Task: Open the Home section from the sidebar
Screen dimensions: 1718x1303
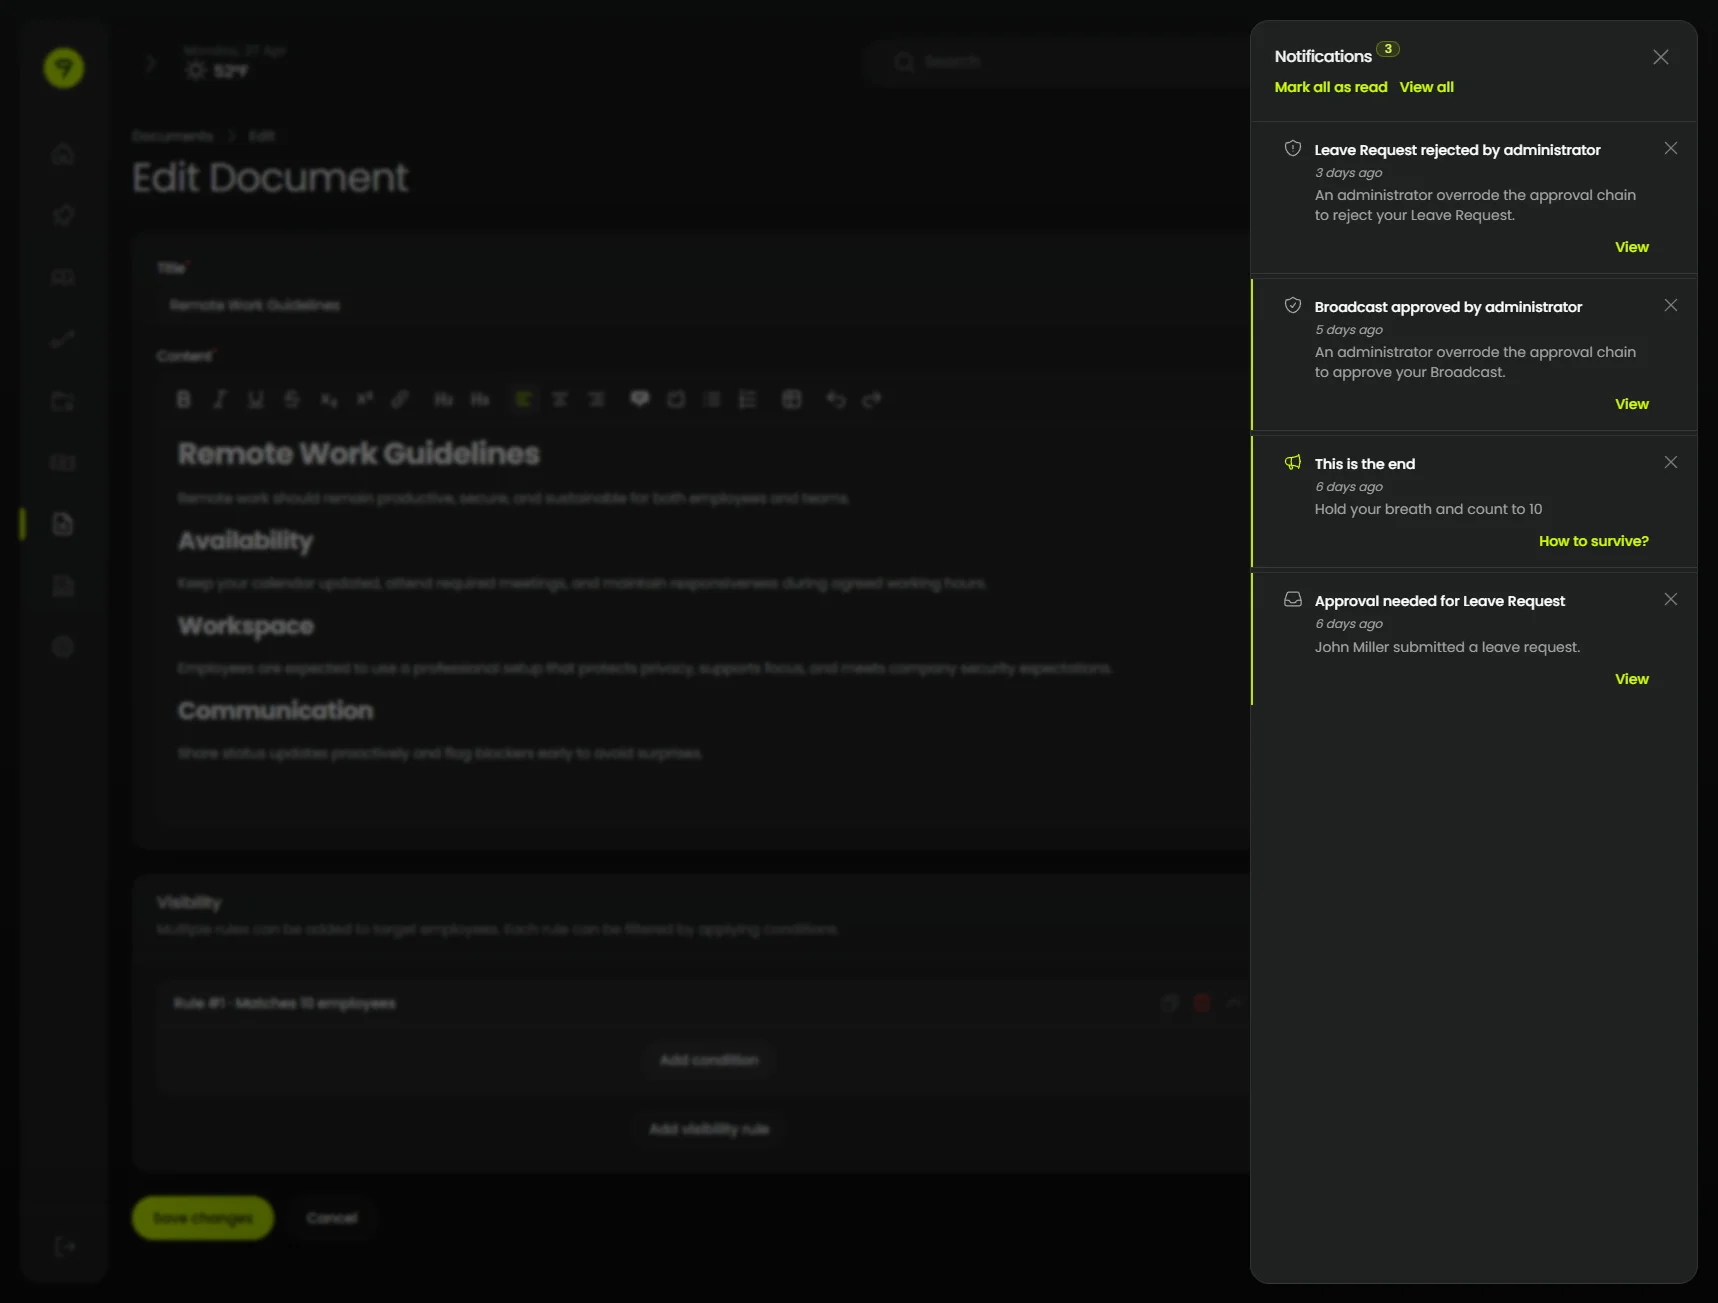Action: point(64,155)
